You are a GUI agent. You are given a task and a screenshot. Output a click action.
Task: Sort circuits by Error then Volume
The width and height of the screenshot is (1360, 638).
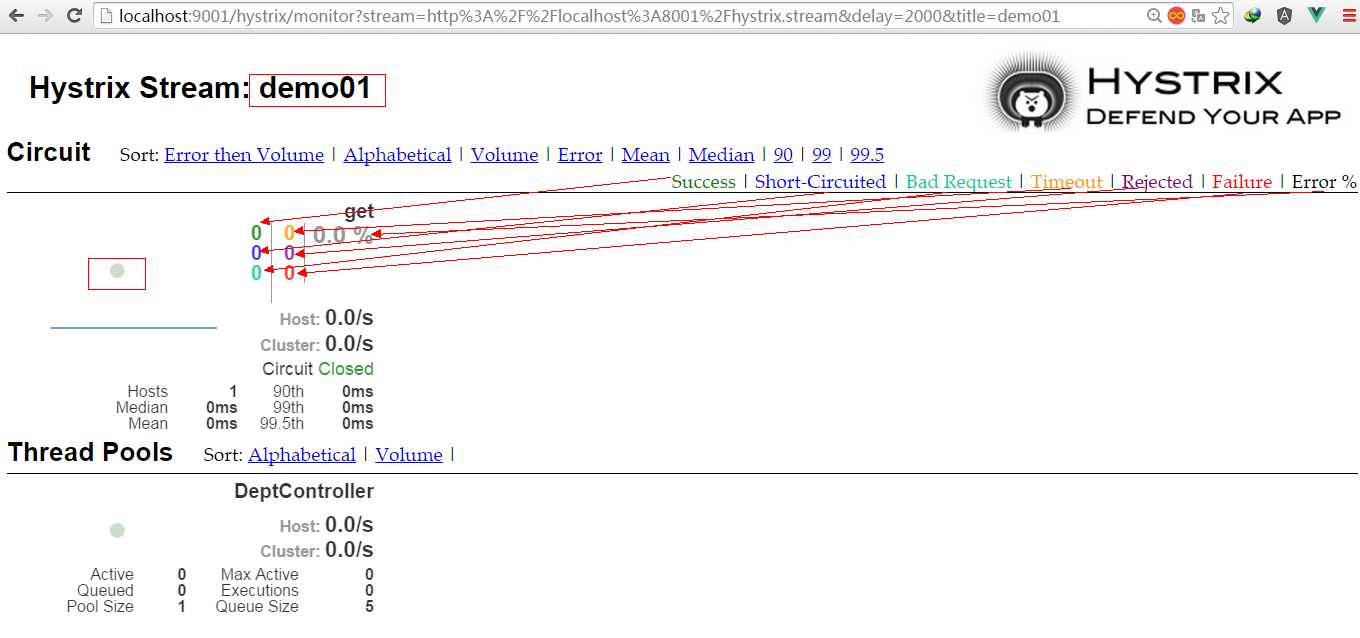(x=244, y=155)
